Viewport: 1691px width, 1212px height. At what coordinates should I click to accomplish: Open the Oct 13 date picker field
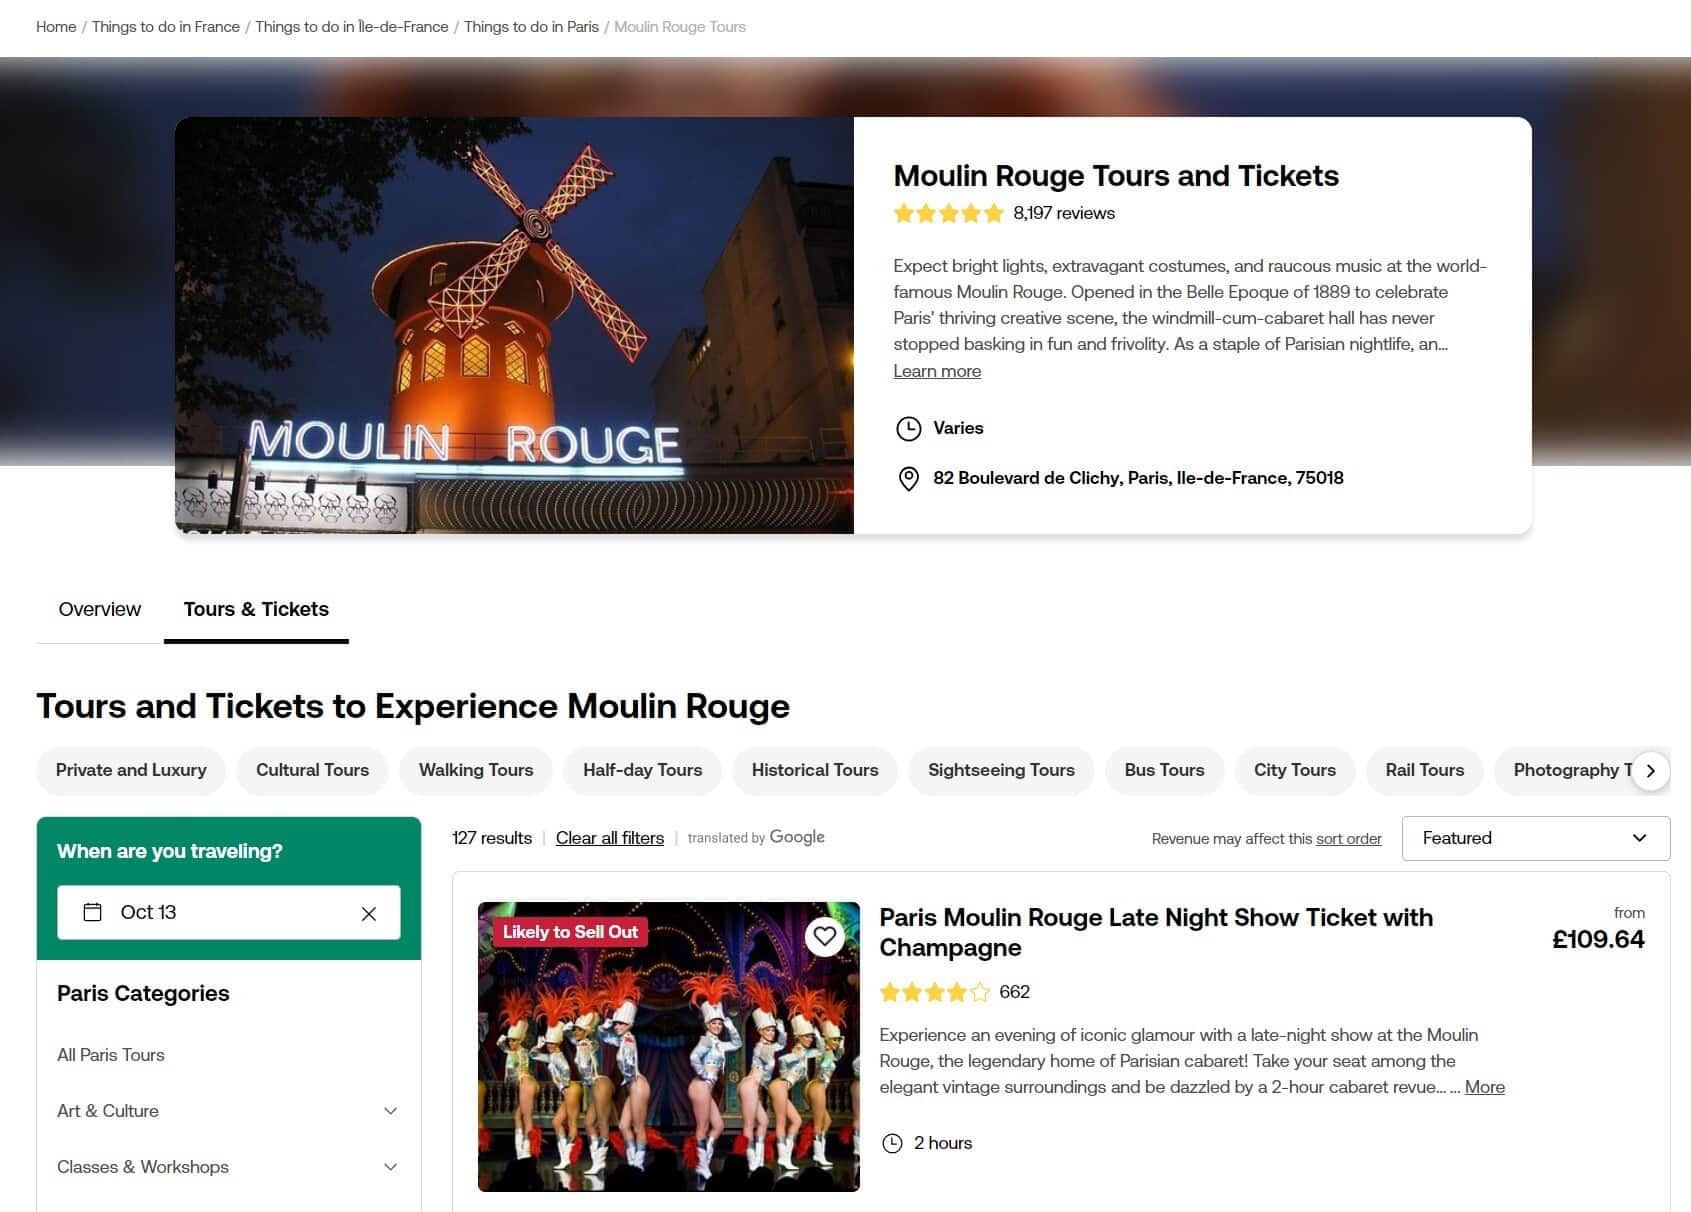229,912
